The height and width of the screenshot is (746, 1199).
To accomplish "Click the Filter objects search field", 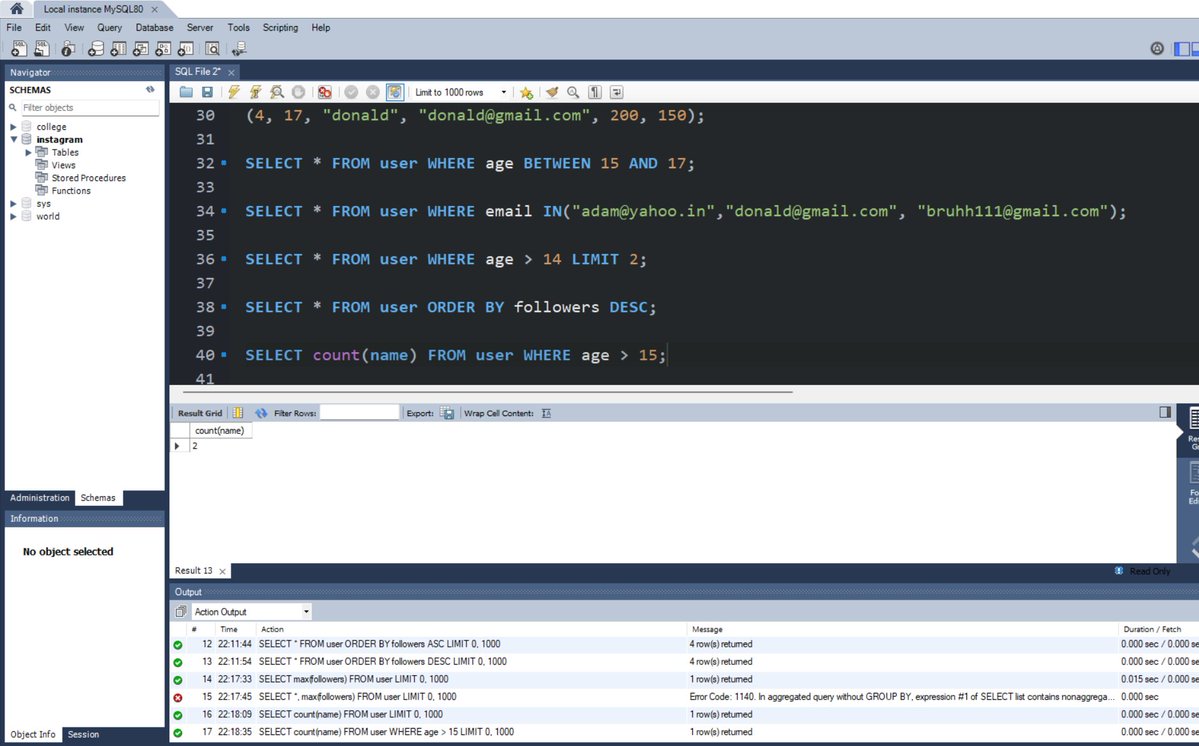I will click(90, 108).
